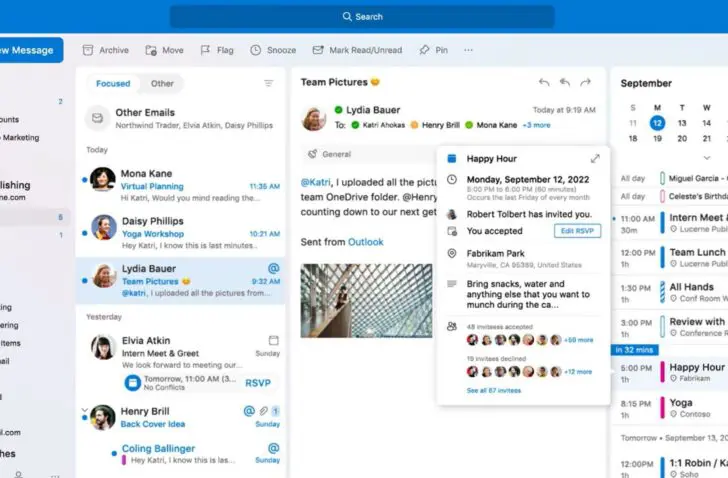Collapse the Henry Brill conversation thread

(x=84, y=410)
